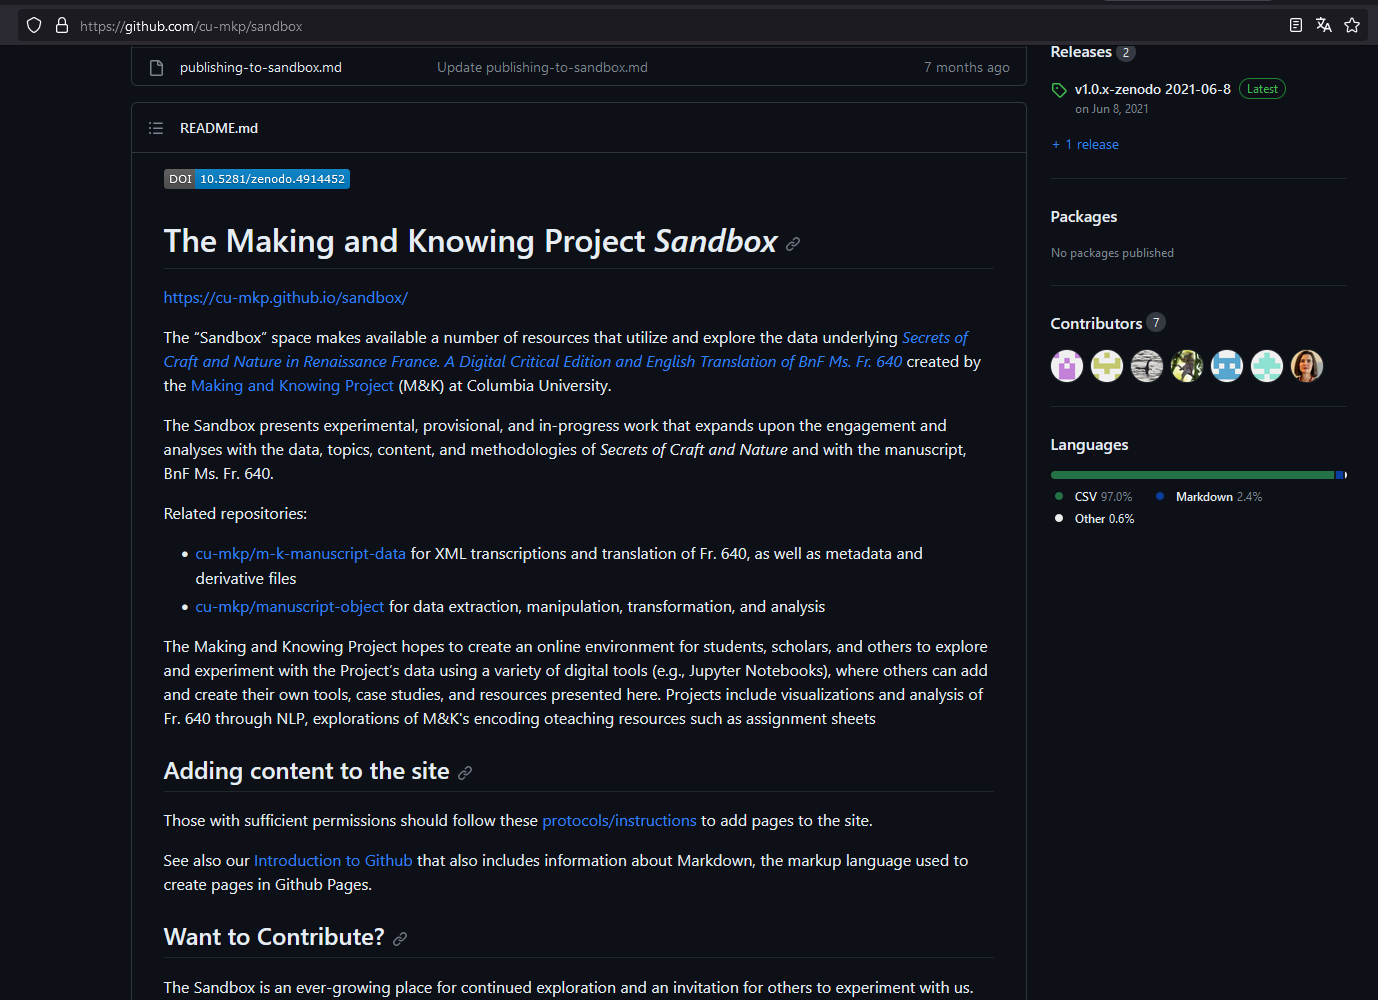The image size is (1378, 1000).
Task: Open the cu-mkp.github.io/sandbox link
Action: 286,298
